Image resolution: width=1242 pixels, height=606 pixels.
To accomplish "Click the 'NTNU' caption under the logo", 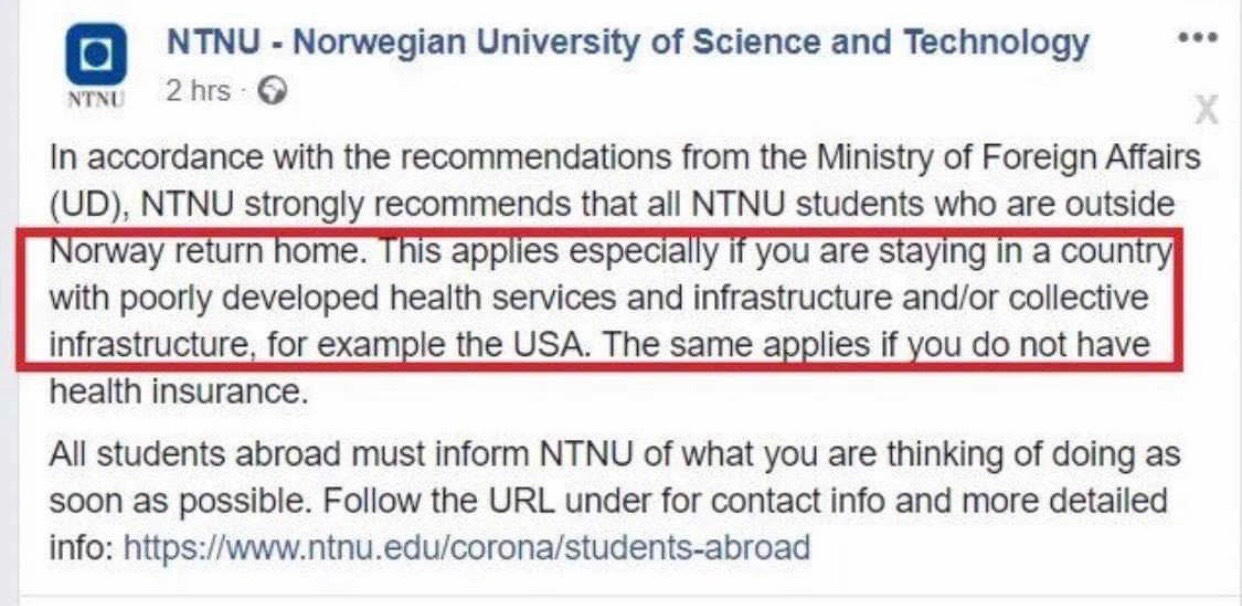I will pos(95,100).
